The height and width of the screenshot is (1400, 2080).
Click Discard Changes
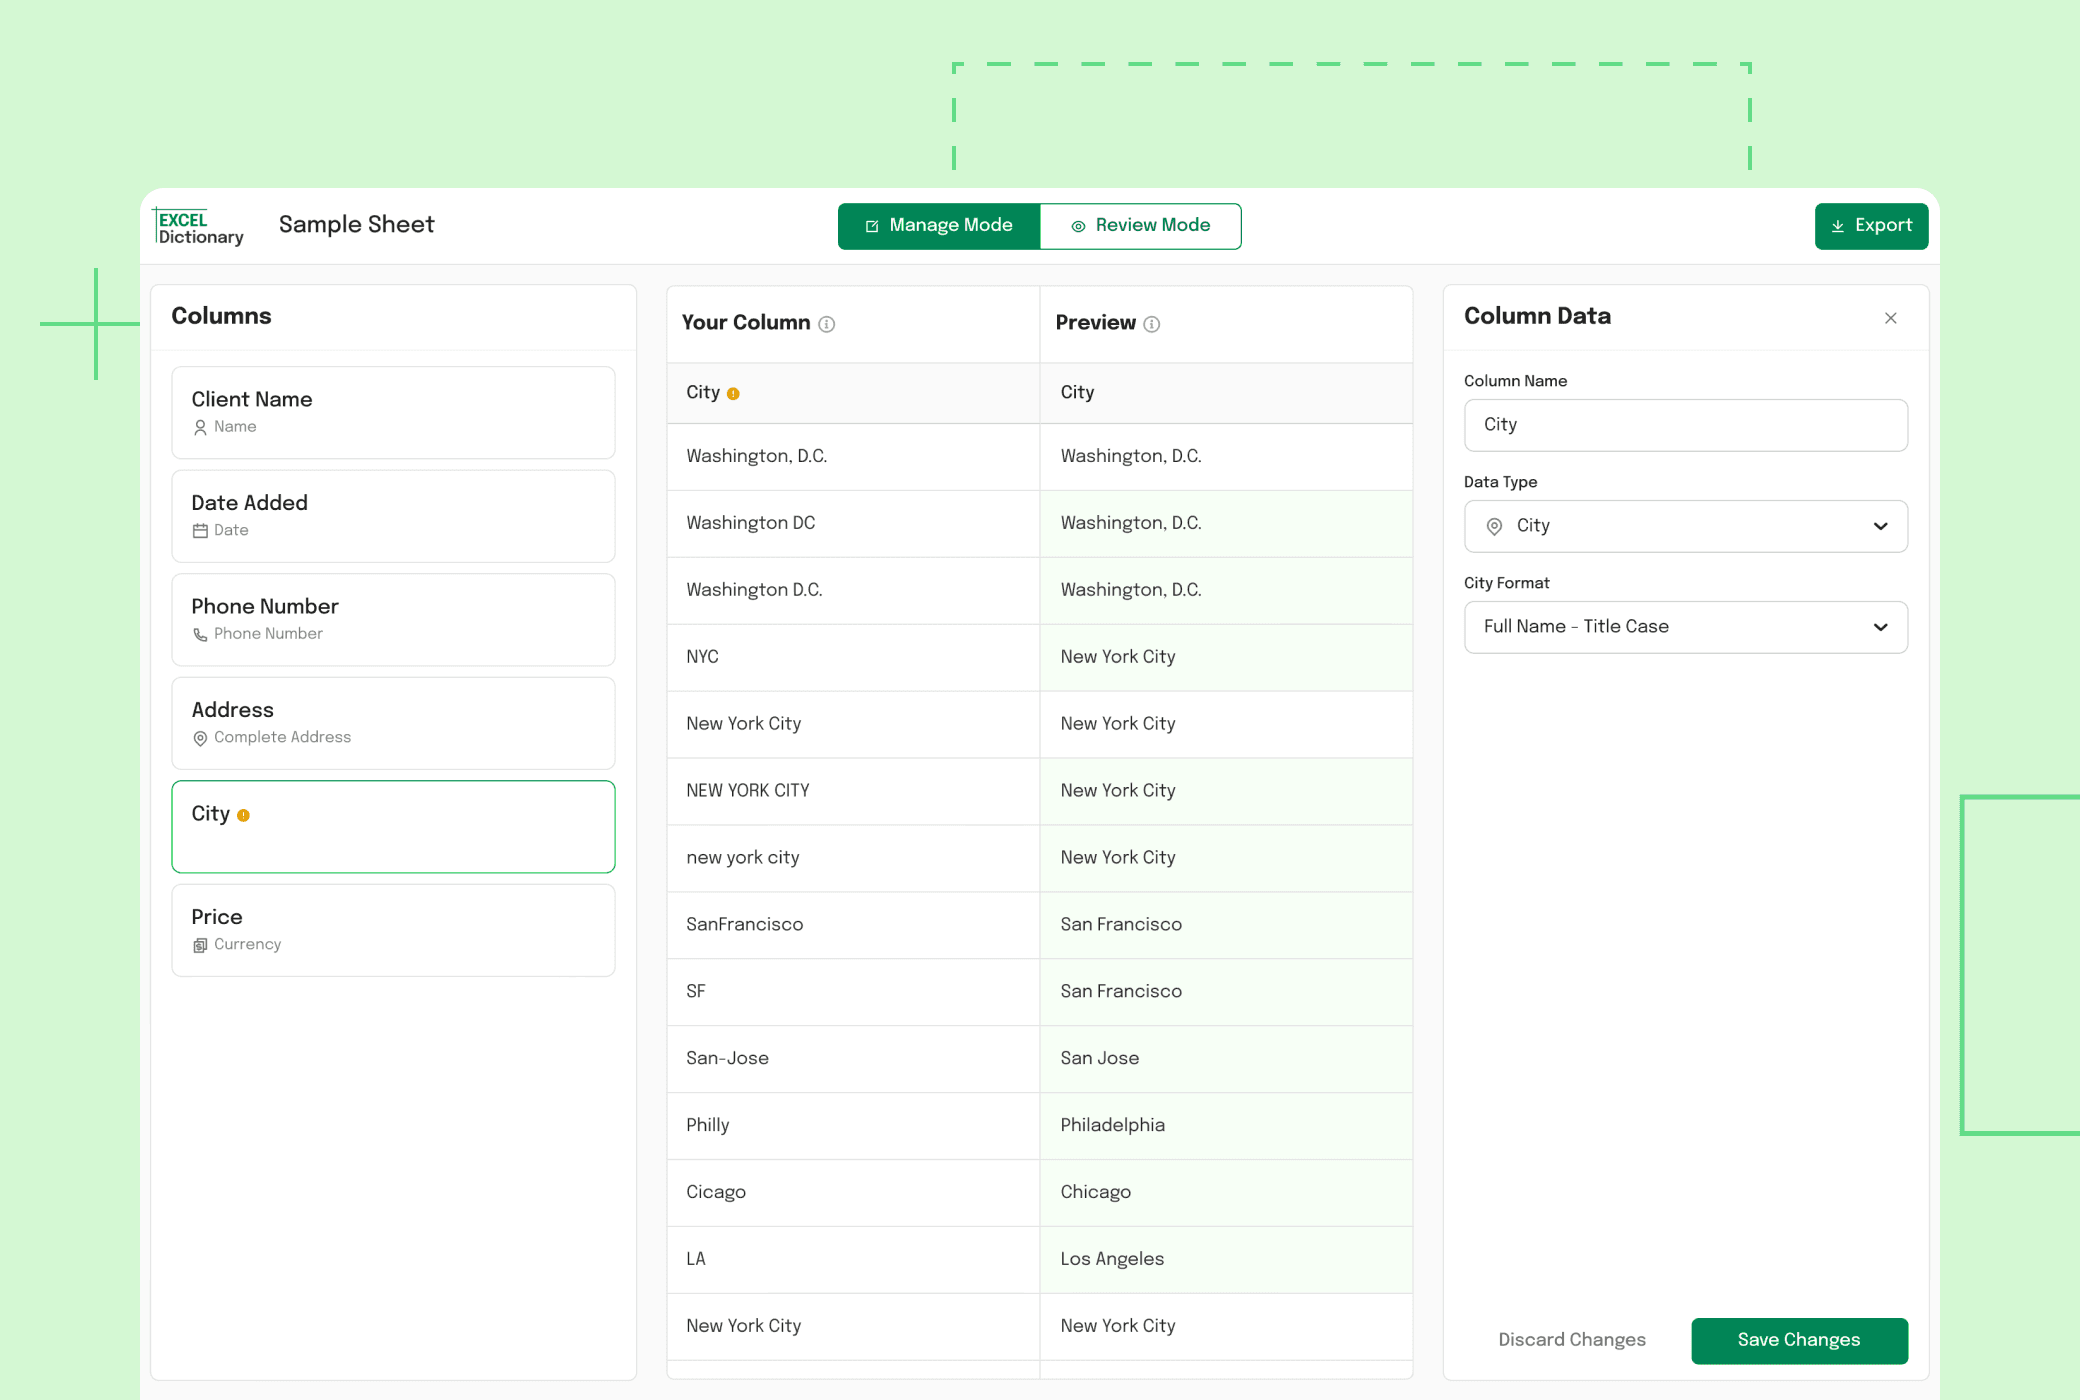tap(1571, 1340)
